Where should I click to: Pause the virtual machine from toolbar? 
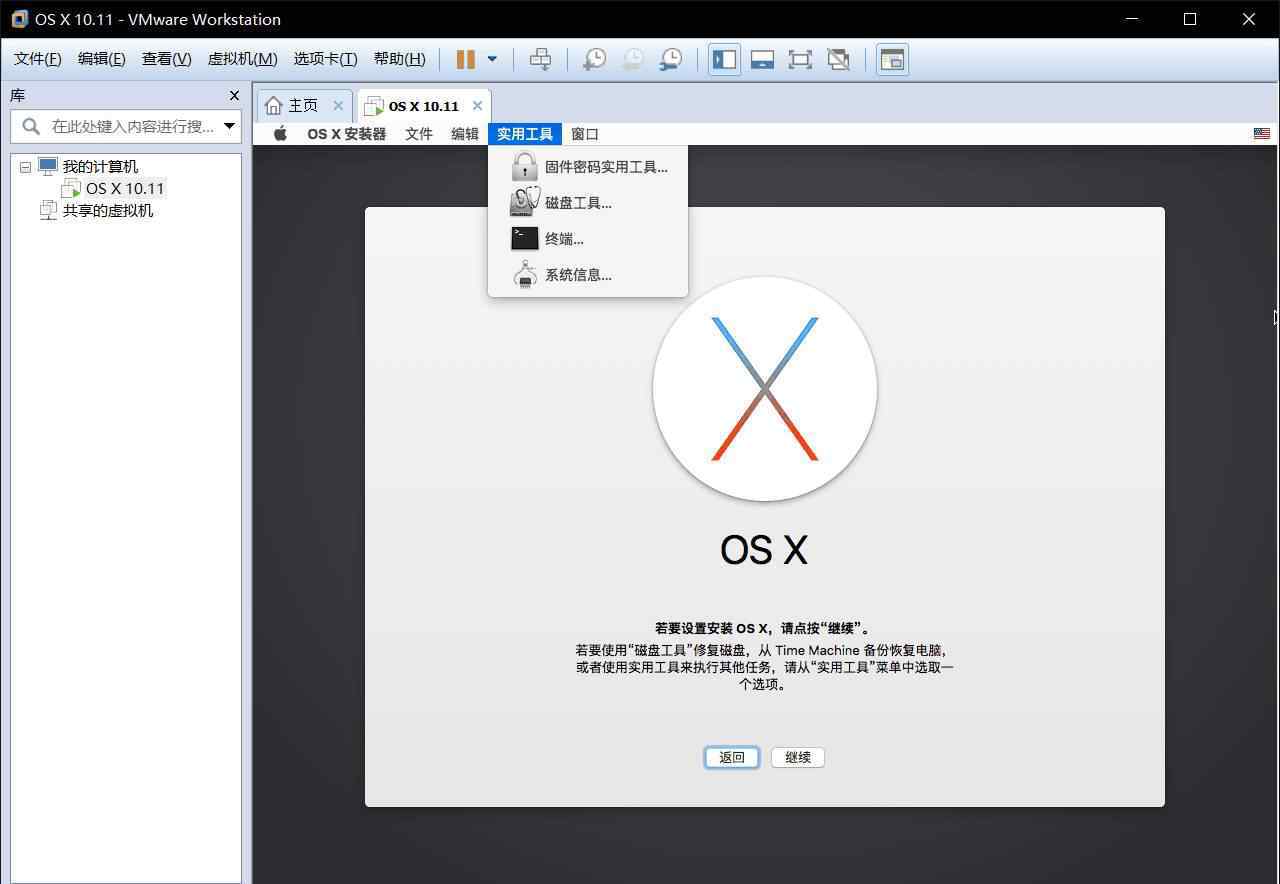pyautogui.click(x=465, y=59)
